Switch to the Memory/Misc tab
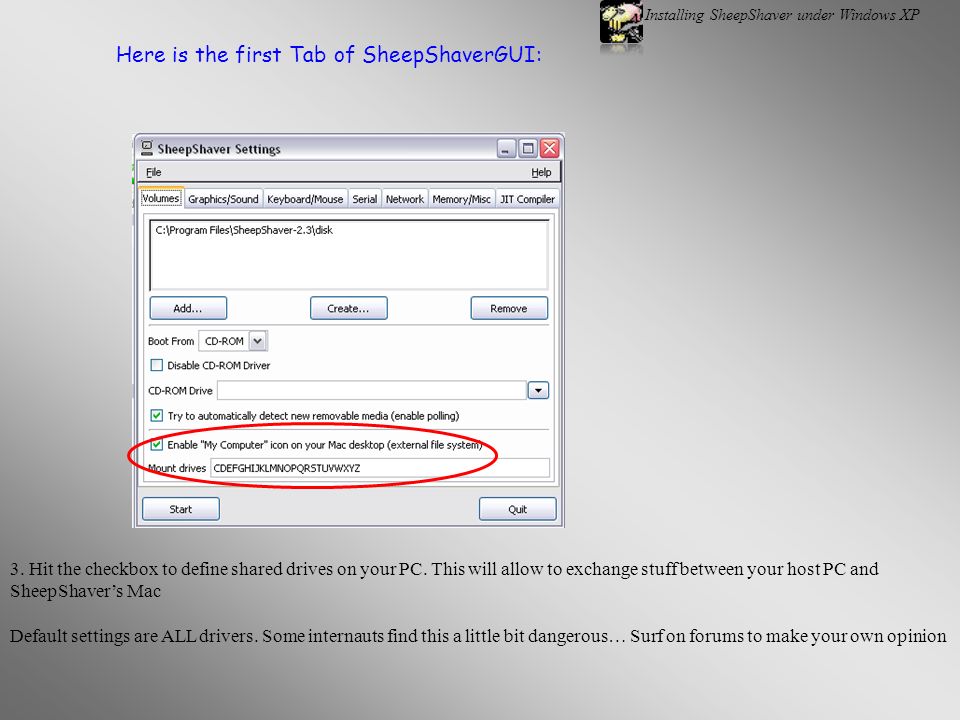 461,199
